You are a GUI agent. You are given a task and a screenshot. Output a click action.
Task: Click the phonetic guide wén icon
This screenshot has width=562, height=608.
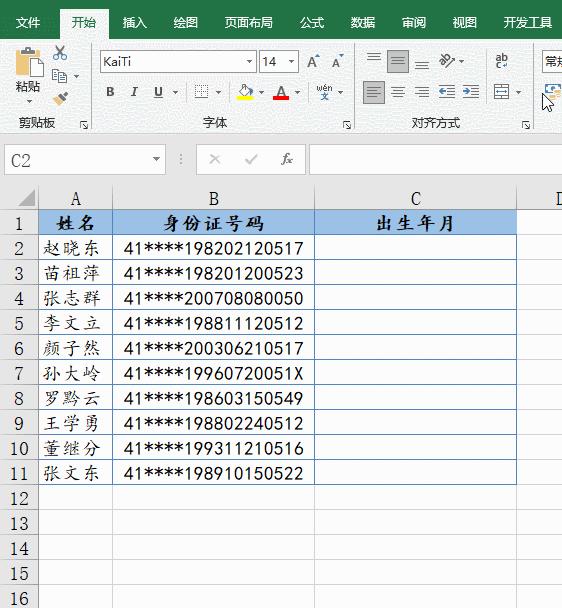click(324, 92)
